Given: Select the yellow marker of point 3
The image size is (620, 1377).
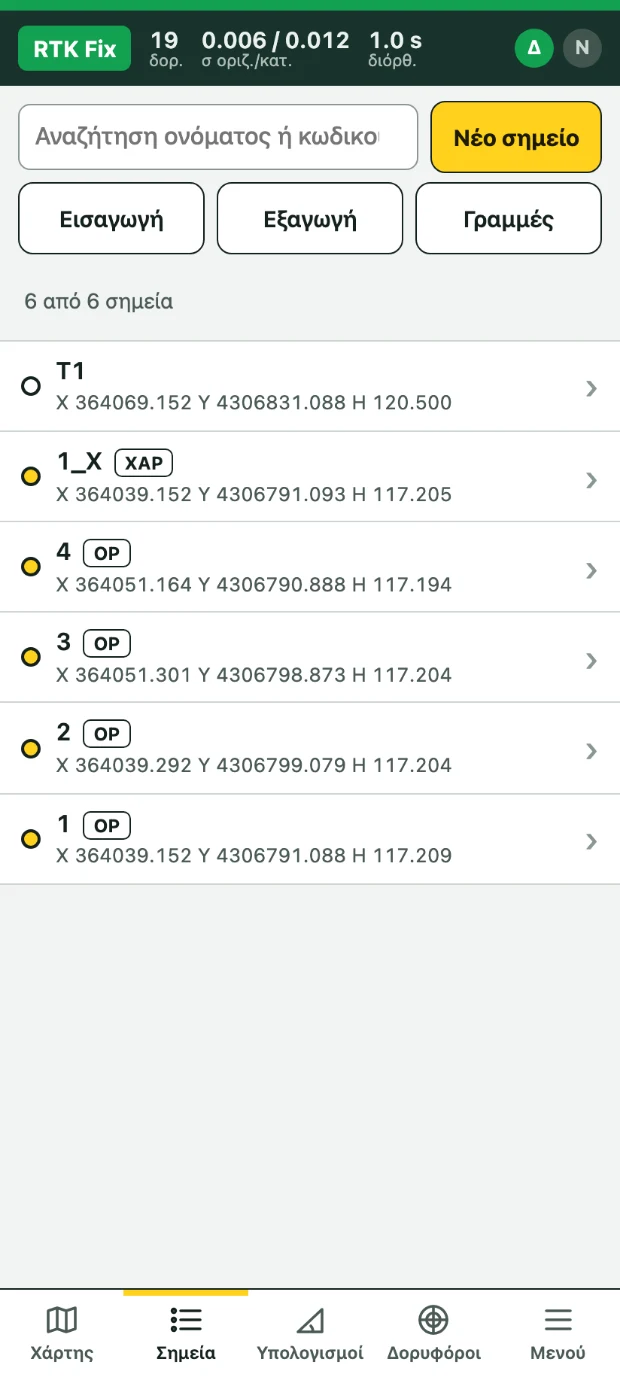Looking at the screenshot, I should 31,657.
